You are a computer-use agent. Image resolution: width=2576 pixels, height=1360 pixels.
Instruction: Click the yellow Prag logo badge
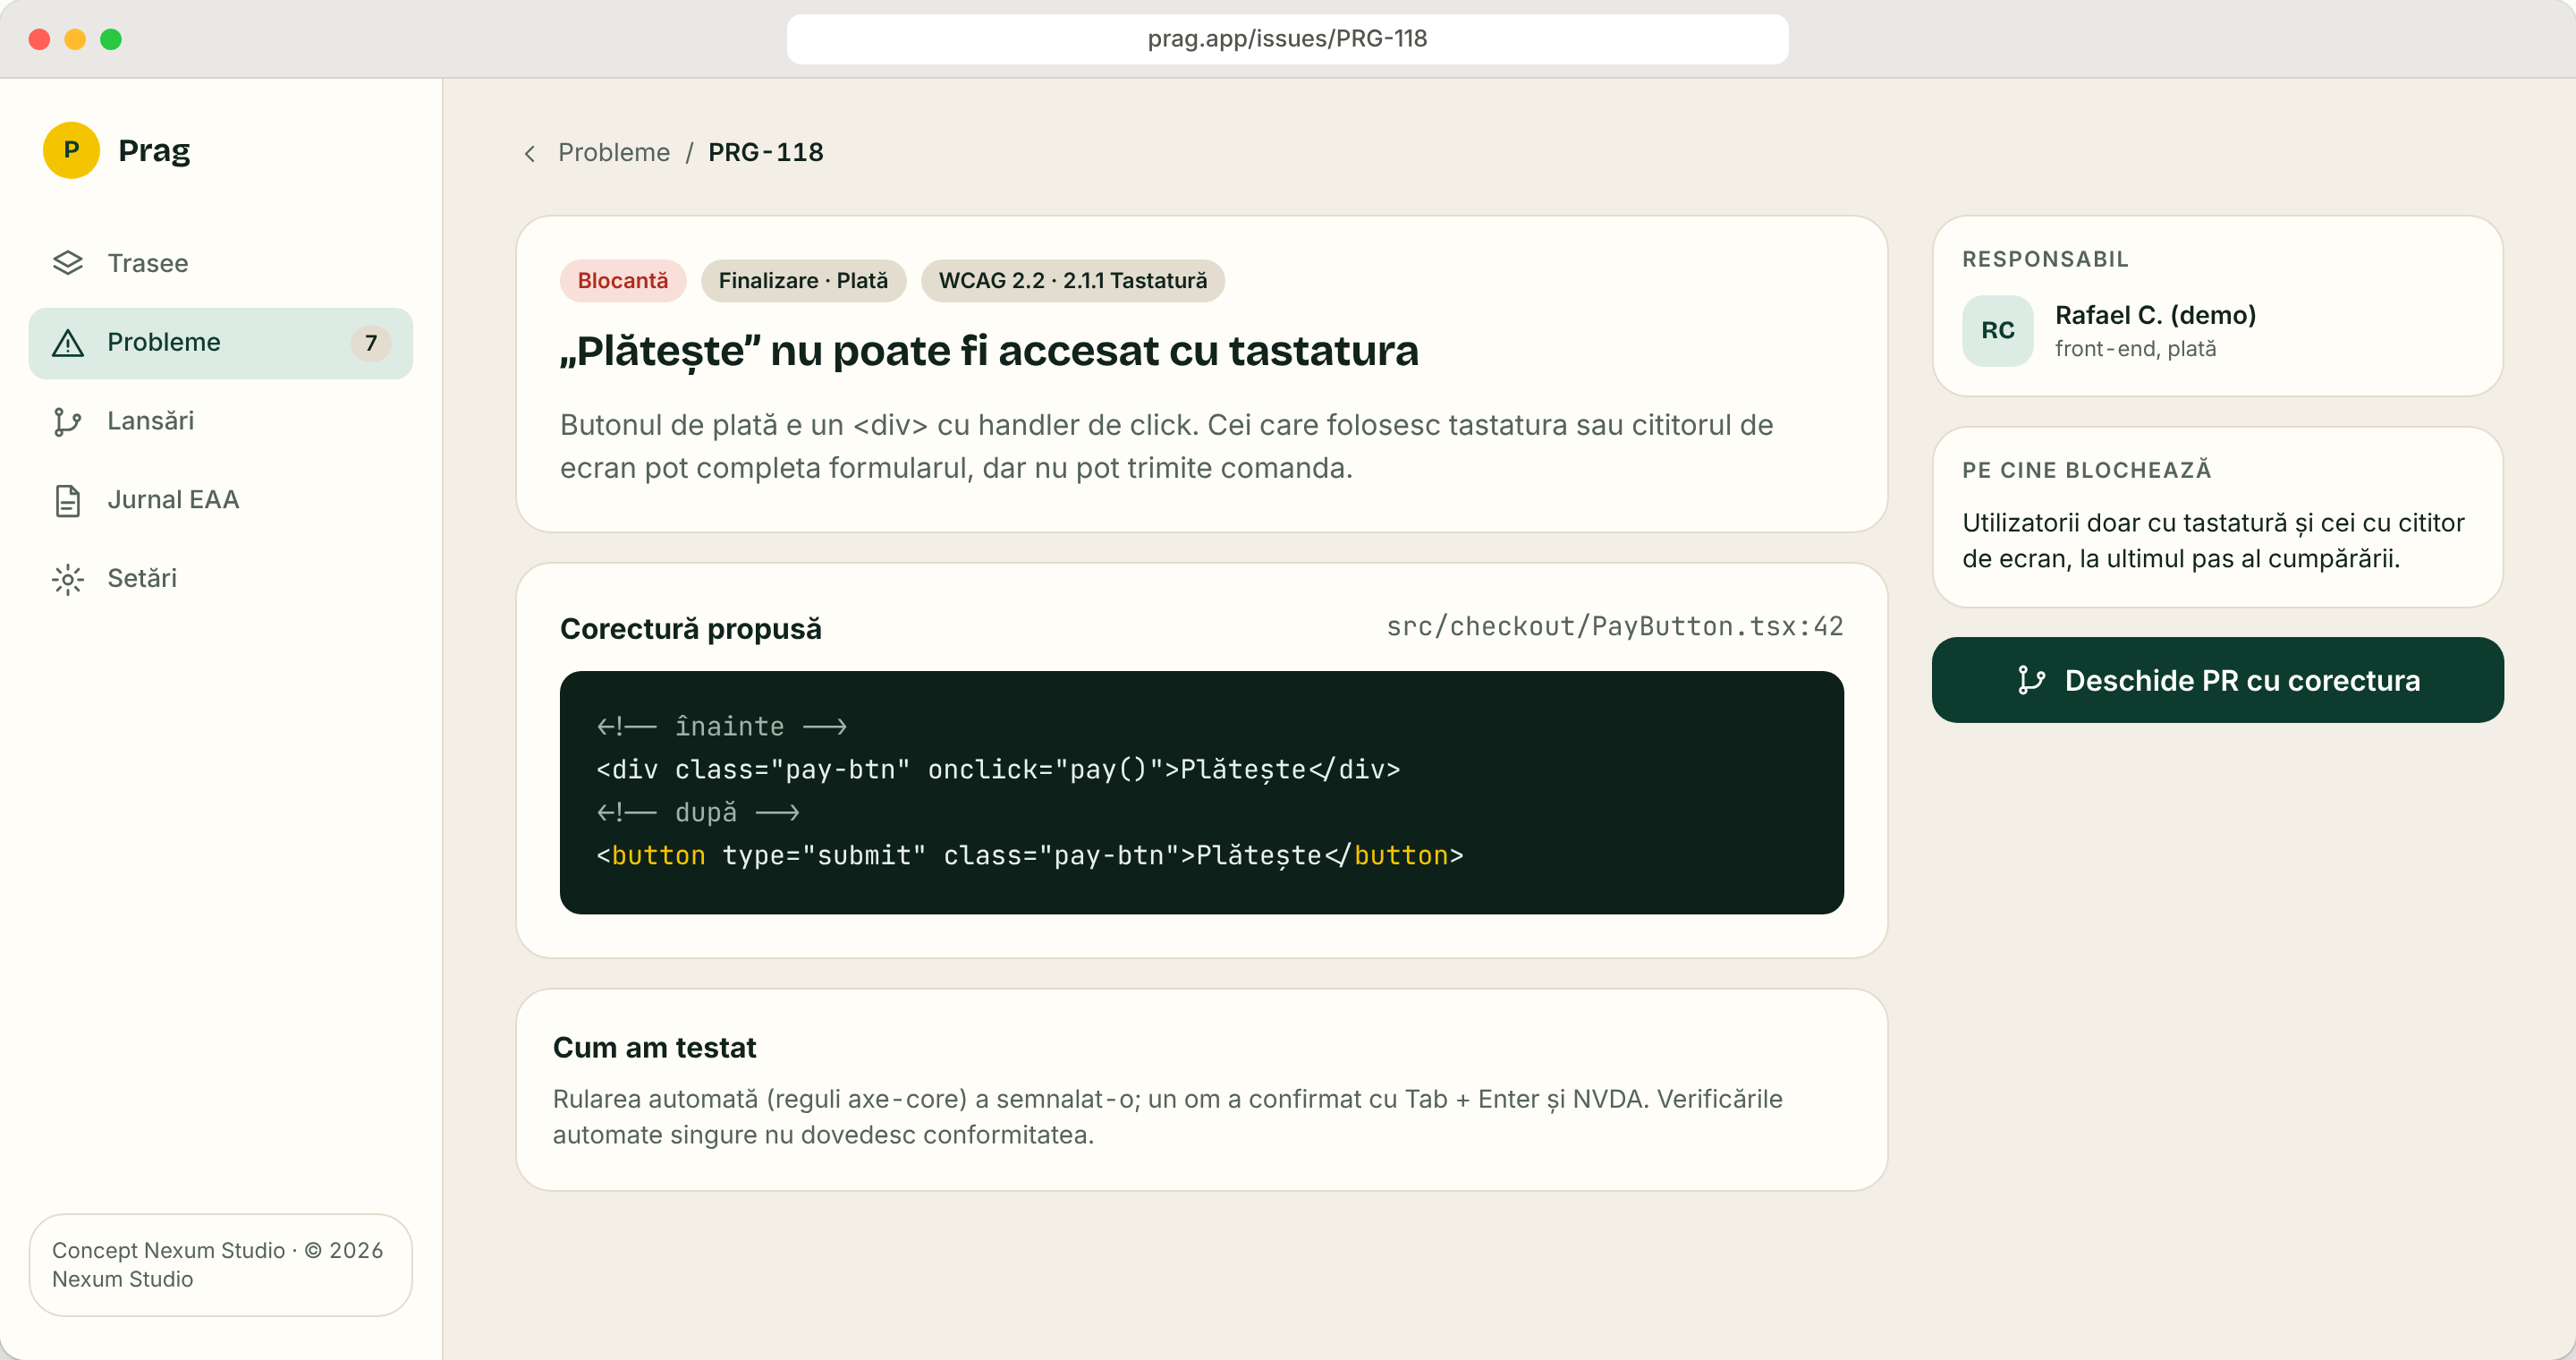(71, 150)
